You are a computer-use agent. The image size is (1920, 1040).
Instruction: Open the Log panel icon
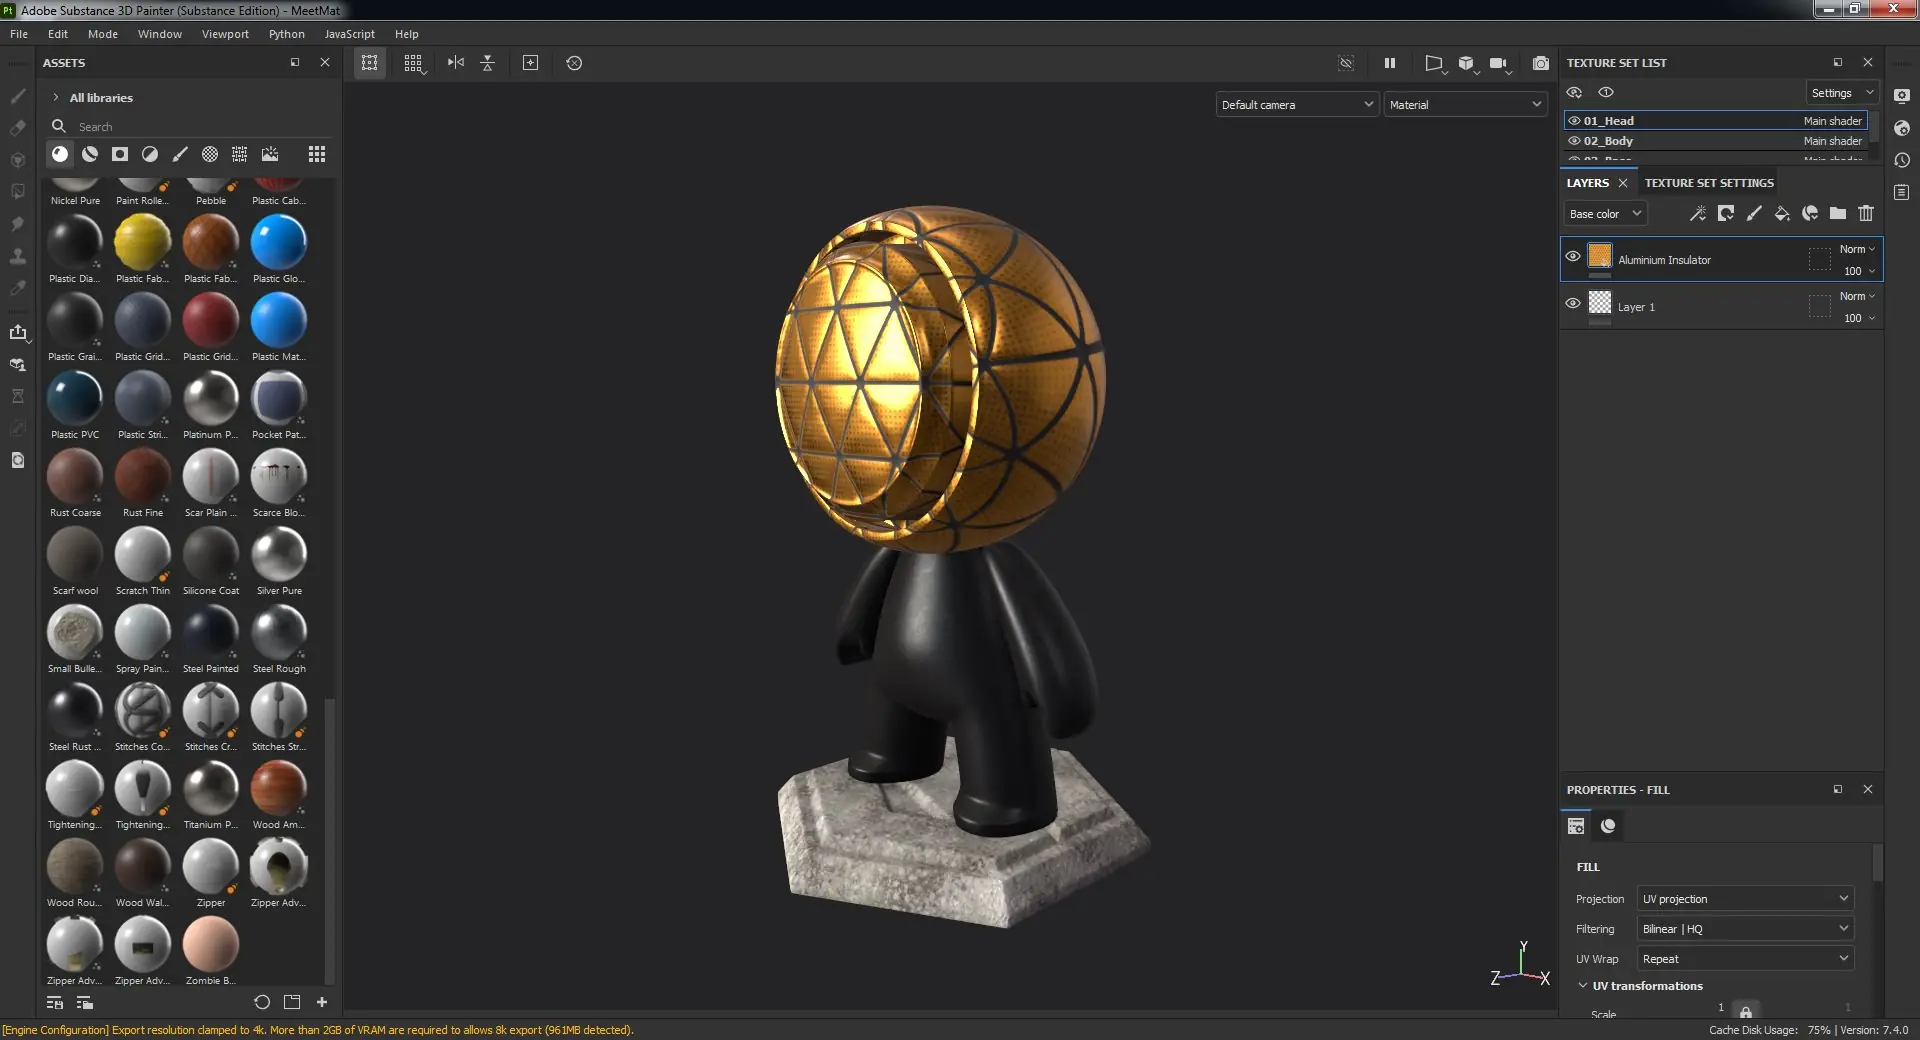1902,192
